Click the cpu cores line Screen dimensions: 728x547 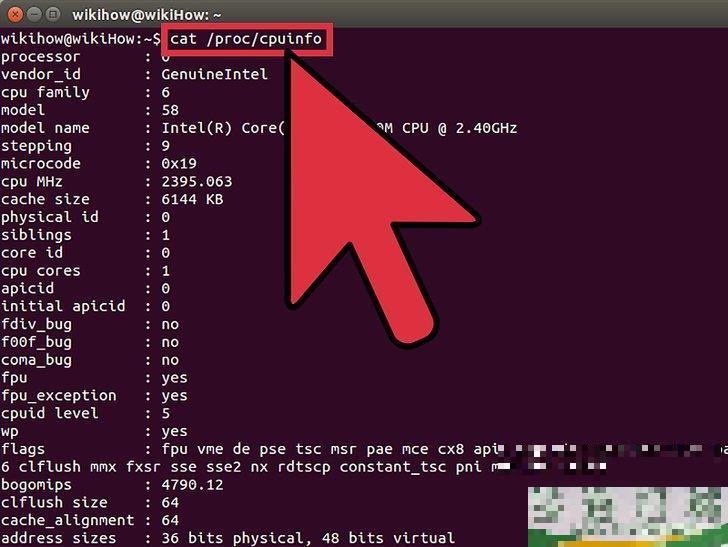85,271
